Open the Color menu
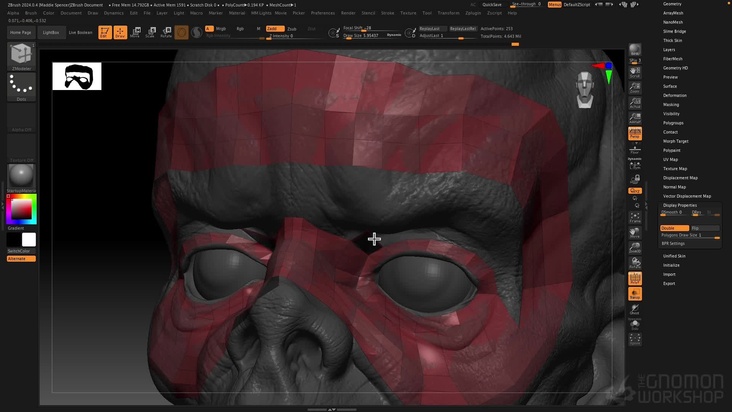This screenshot has width=732, height=412. pyautogui.click(x=49, y=13)
